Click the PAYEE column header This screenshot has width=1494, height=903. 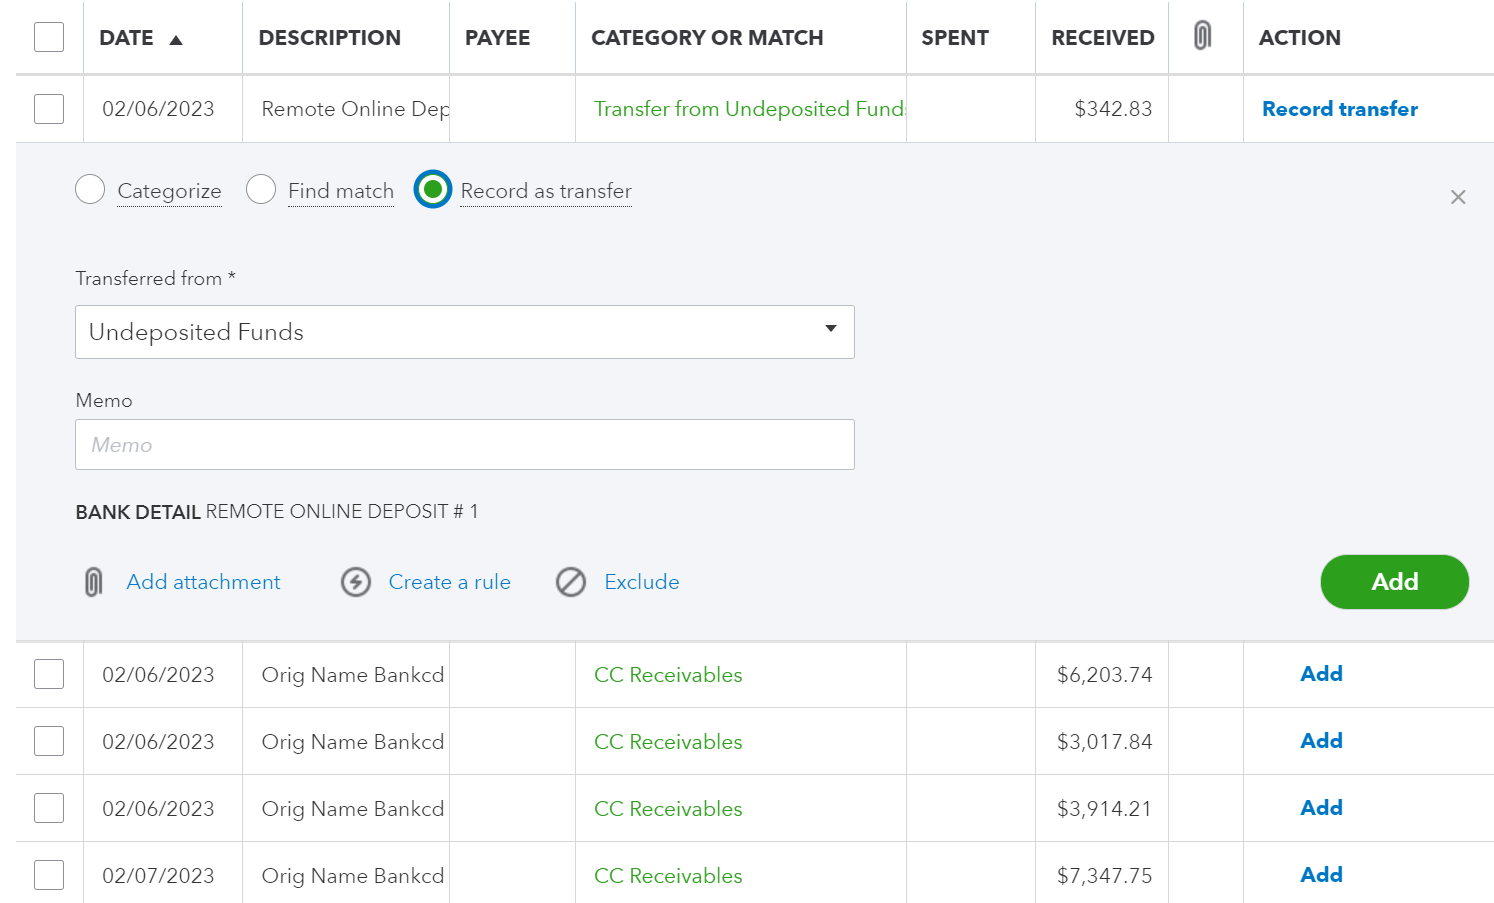[x=498, y=38]
